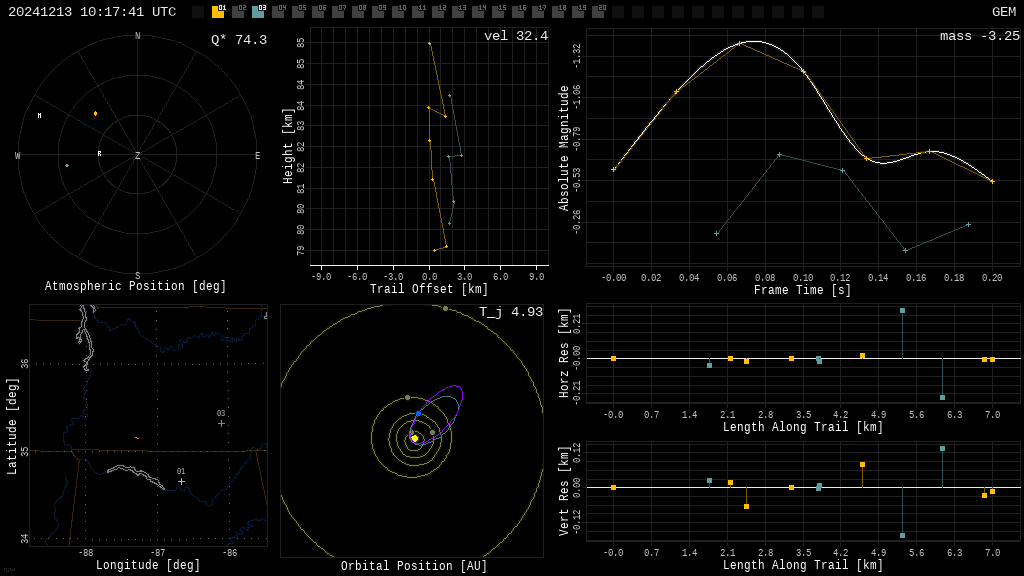
Task: Click the UTC timestamp at top left
Action: pos(92,12)
